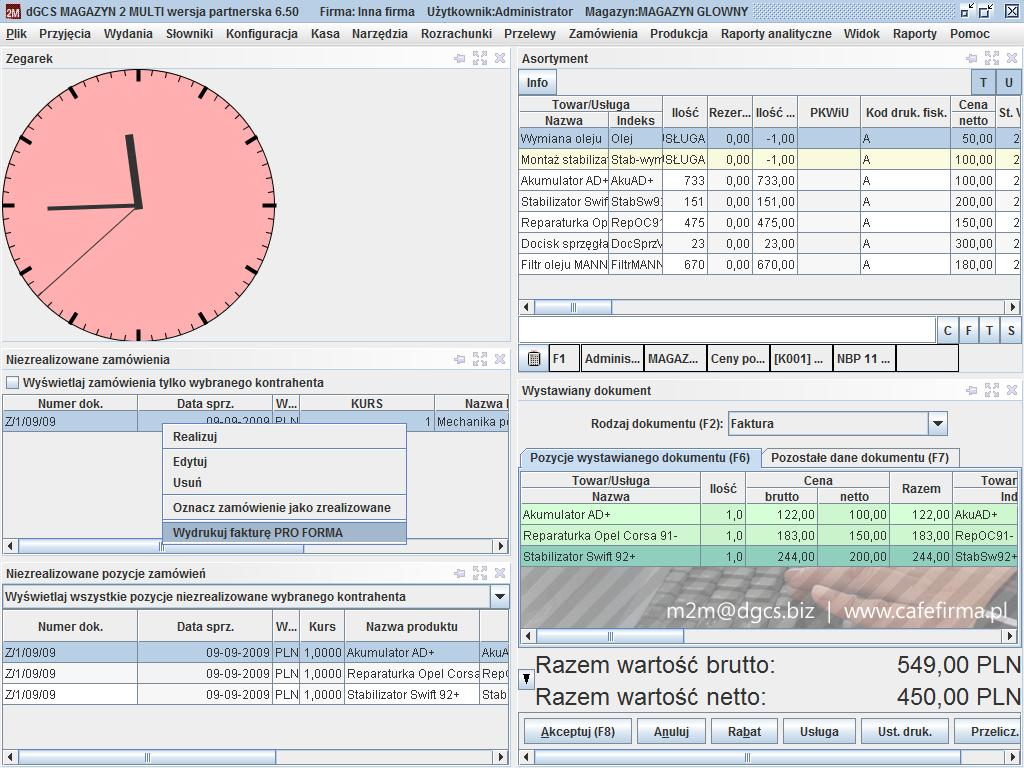The width and height of the screenshot is (1024, 768).
Task: Toggle the T button in Asortyment header
Action: click(983, 82)
